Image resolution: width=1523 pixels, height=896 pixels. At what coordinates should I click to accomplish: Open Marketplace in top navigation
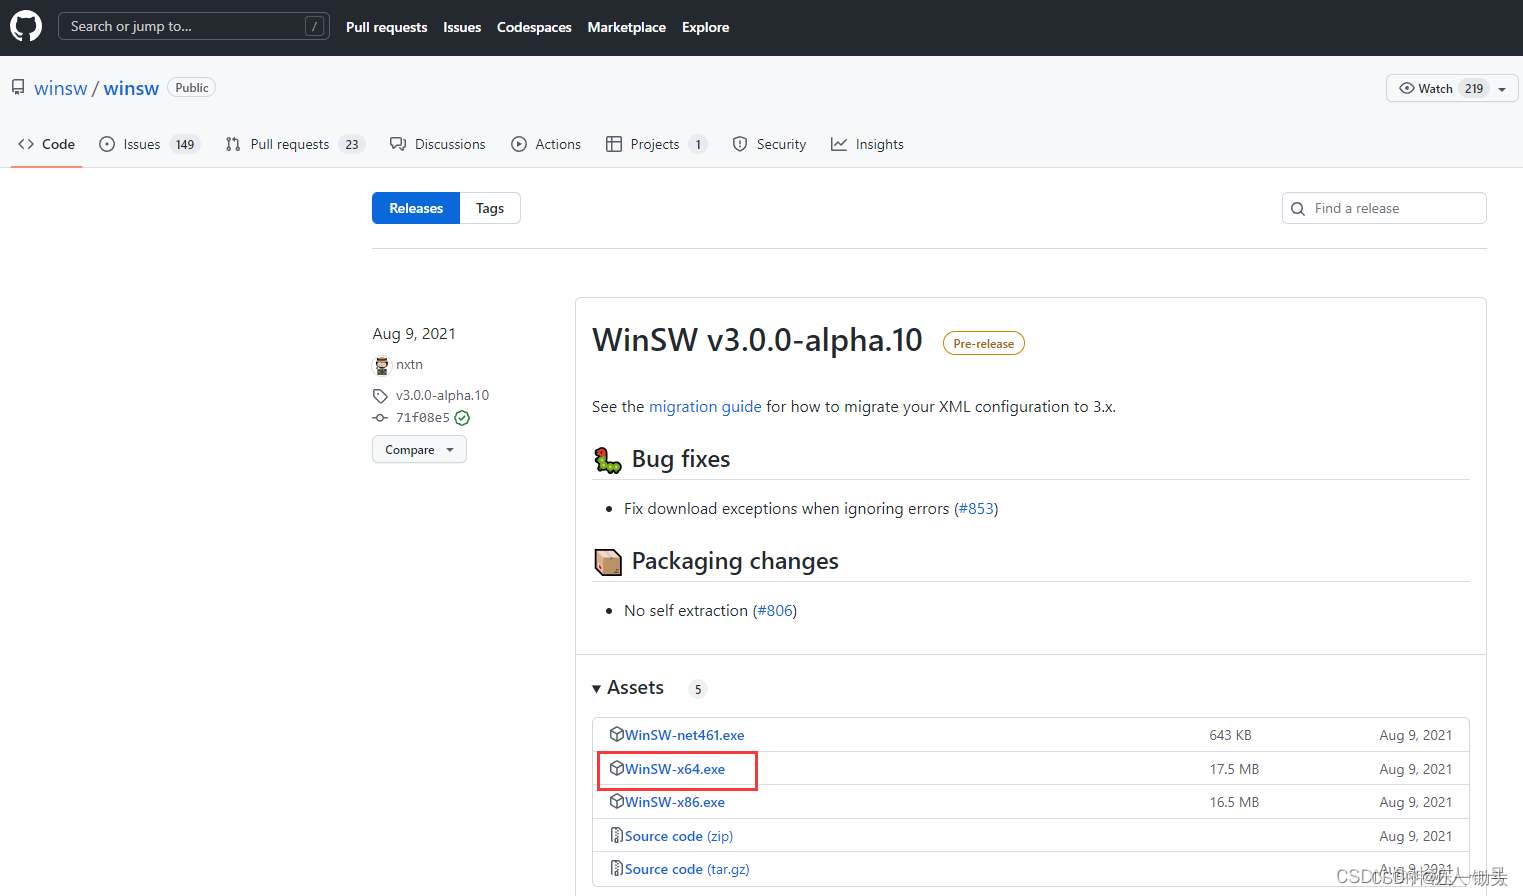(x=627, y=27)
